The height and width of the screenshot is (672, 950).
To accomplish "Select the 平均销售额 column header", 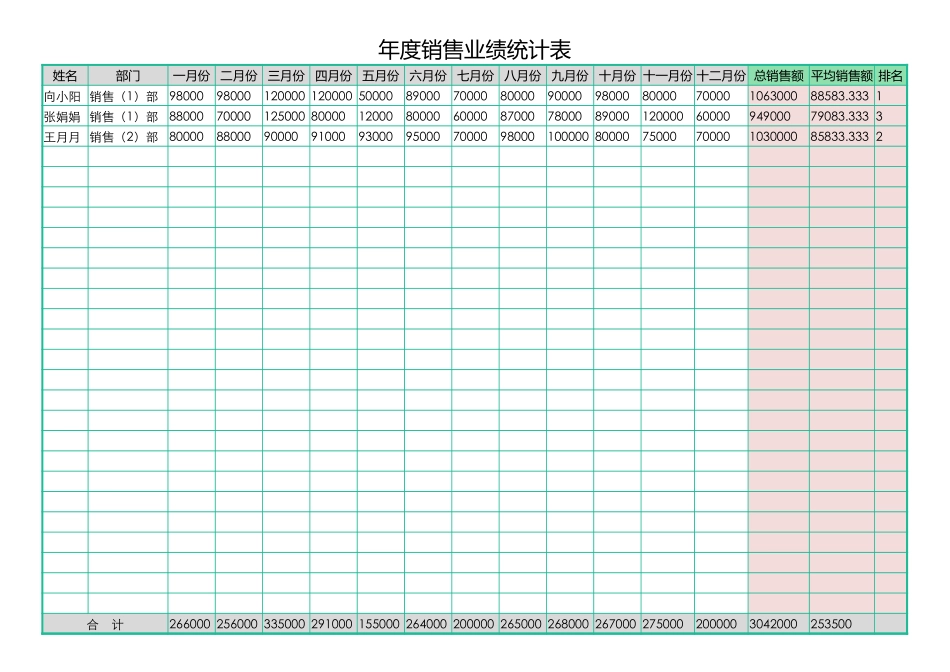I will coord(842,76).
